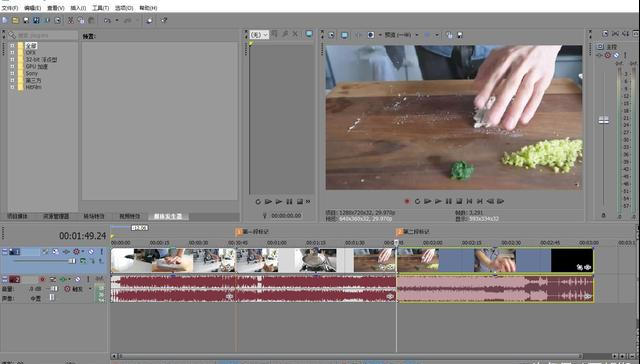
Task: Toggle mute on video track 1
Action: click(x=91, y=252)
